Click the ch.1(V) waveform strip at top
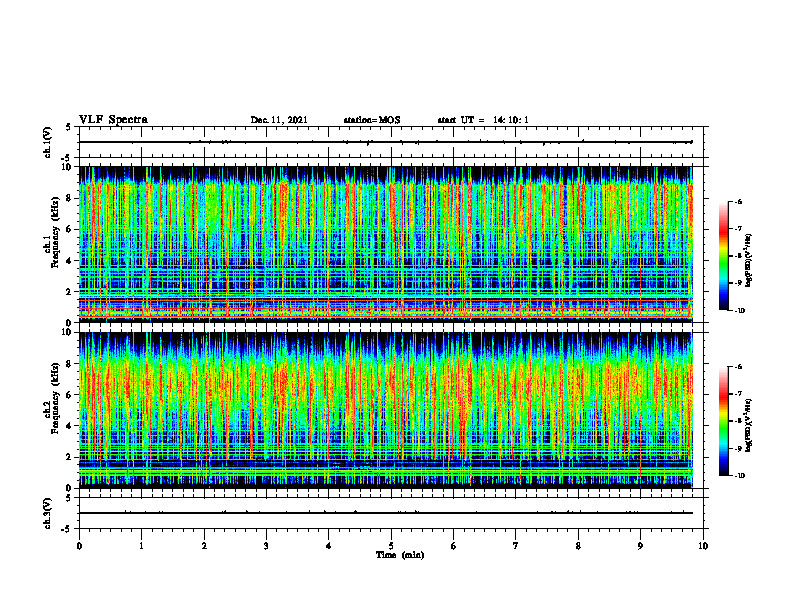 391,142
